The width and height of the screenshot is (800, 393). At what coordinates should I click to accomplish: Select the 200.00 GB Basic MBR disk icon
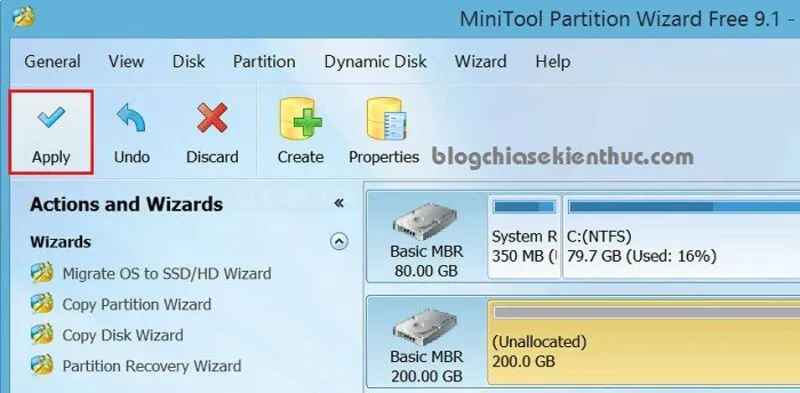[x=426, y=328]
